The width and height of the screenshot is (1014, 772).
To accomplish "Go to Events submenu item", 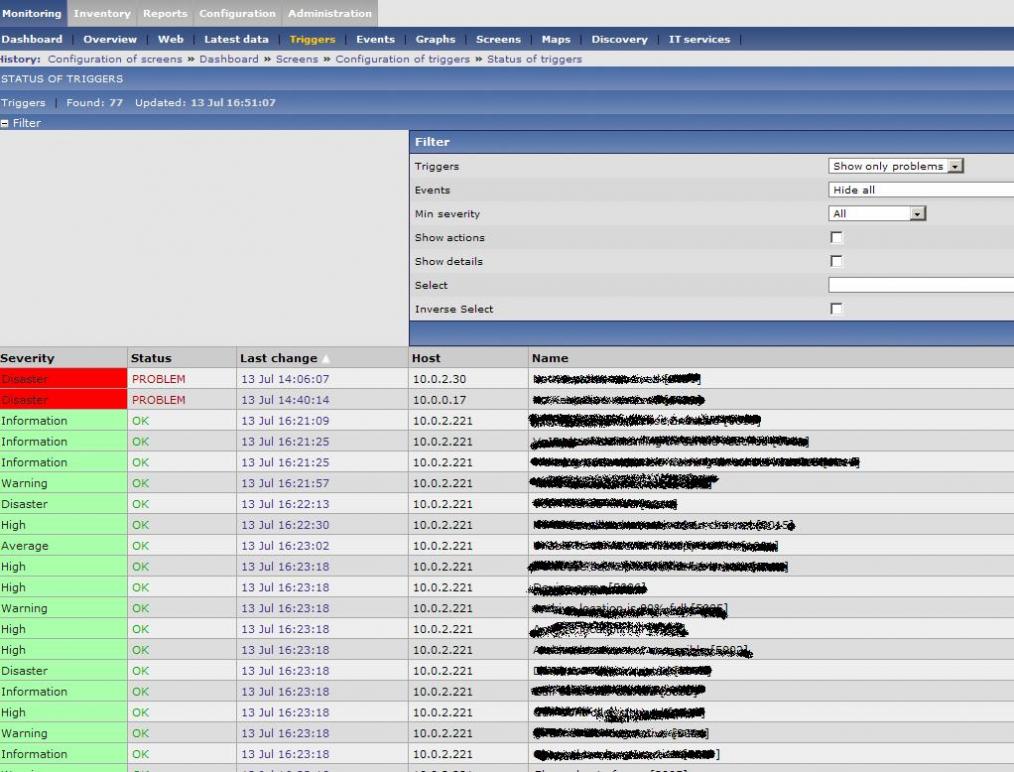I will [375, 39].
